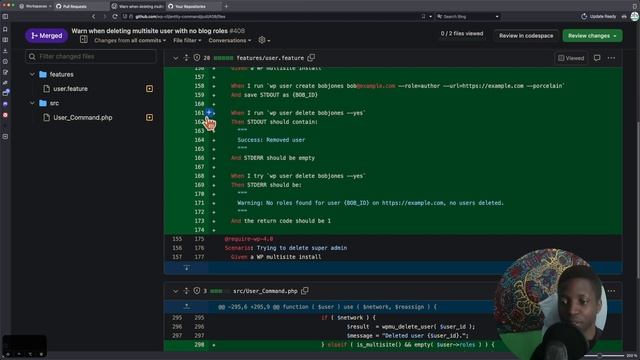Go forward in browser history

tap(104, 17)
